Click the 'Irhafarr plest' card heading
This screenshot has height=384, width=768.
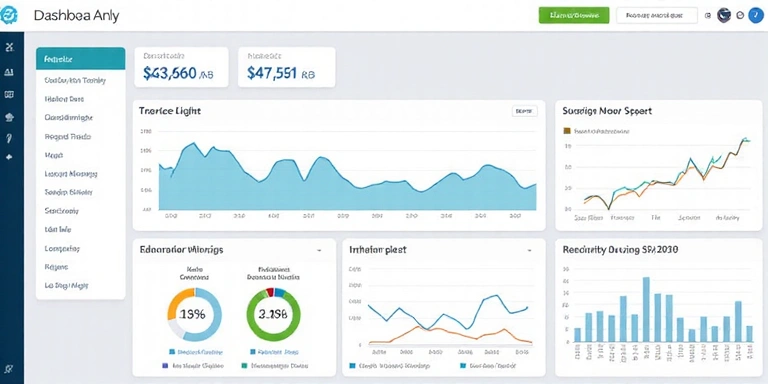pyautogui.click(x=378, y=250)
